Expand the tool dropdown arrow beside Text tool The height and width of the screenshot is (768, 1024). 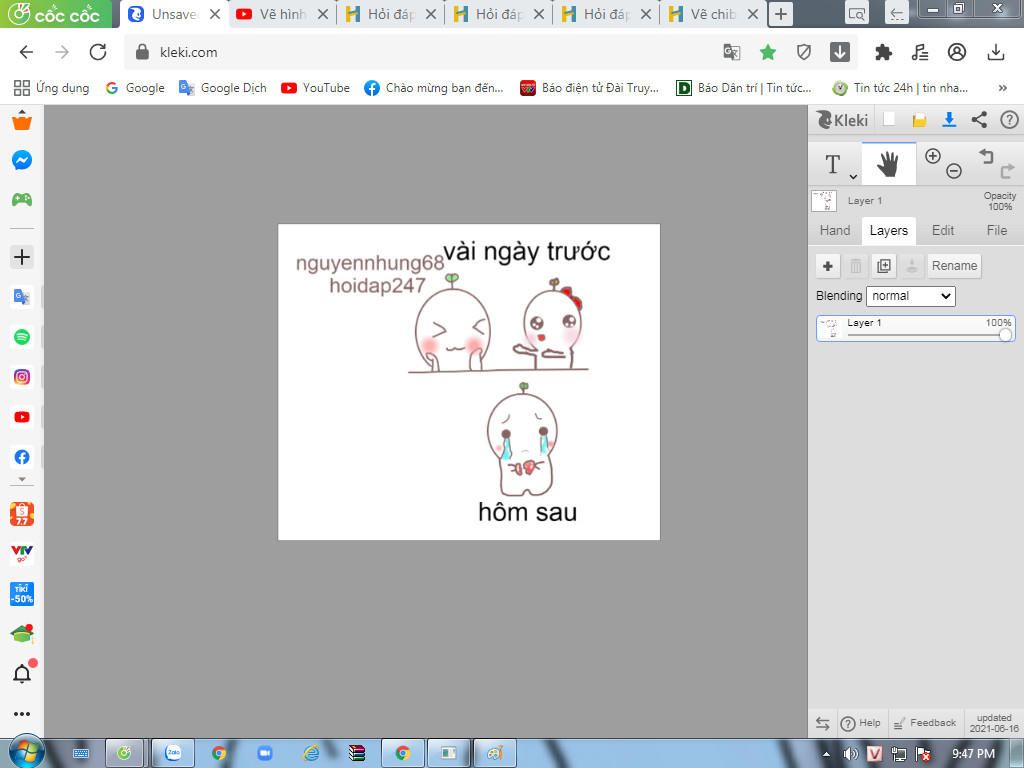(853, 176)
